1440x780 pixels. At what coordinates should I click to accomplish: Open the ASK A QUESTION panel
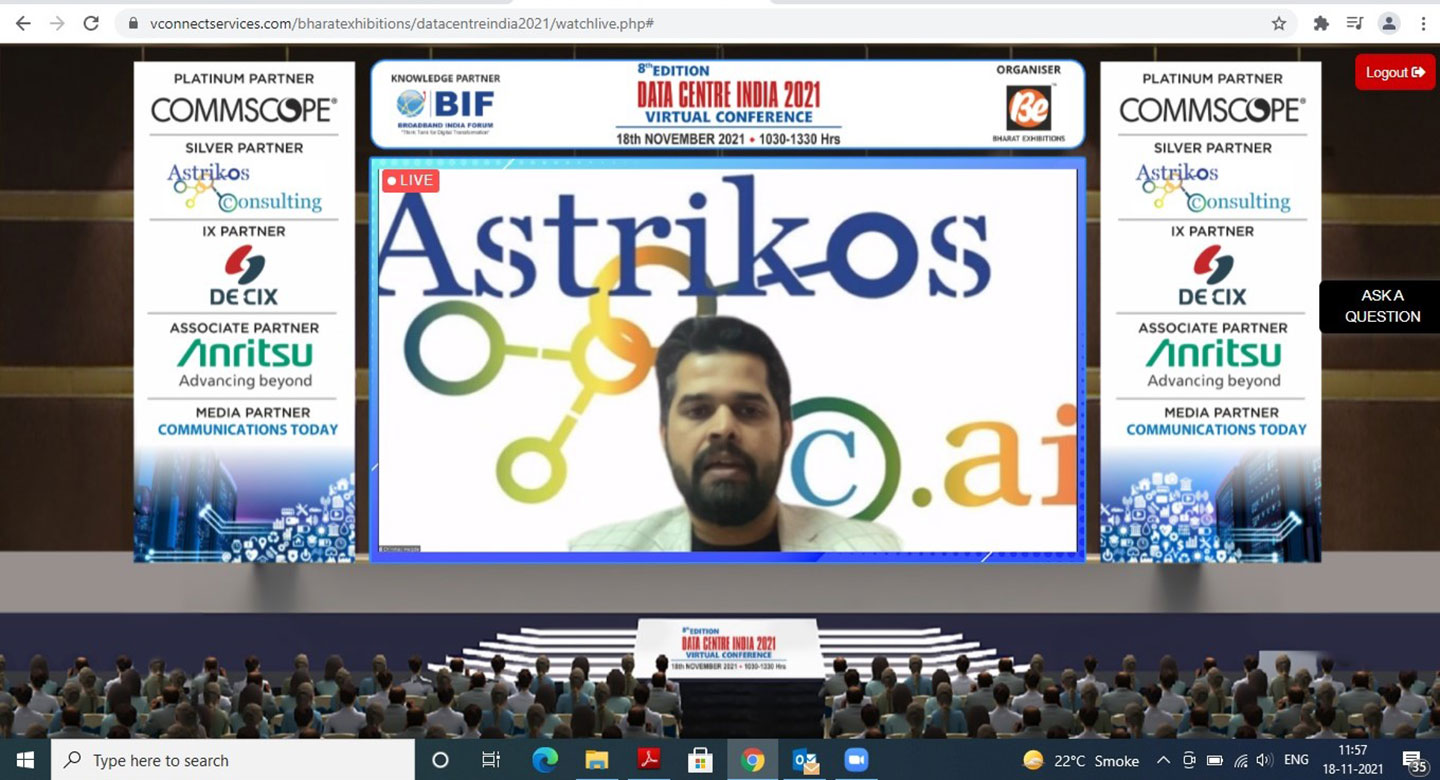click(x=1382, y=306)
